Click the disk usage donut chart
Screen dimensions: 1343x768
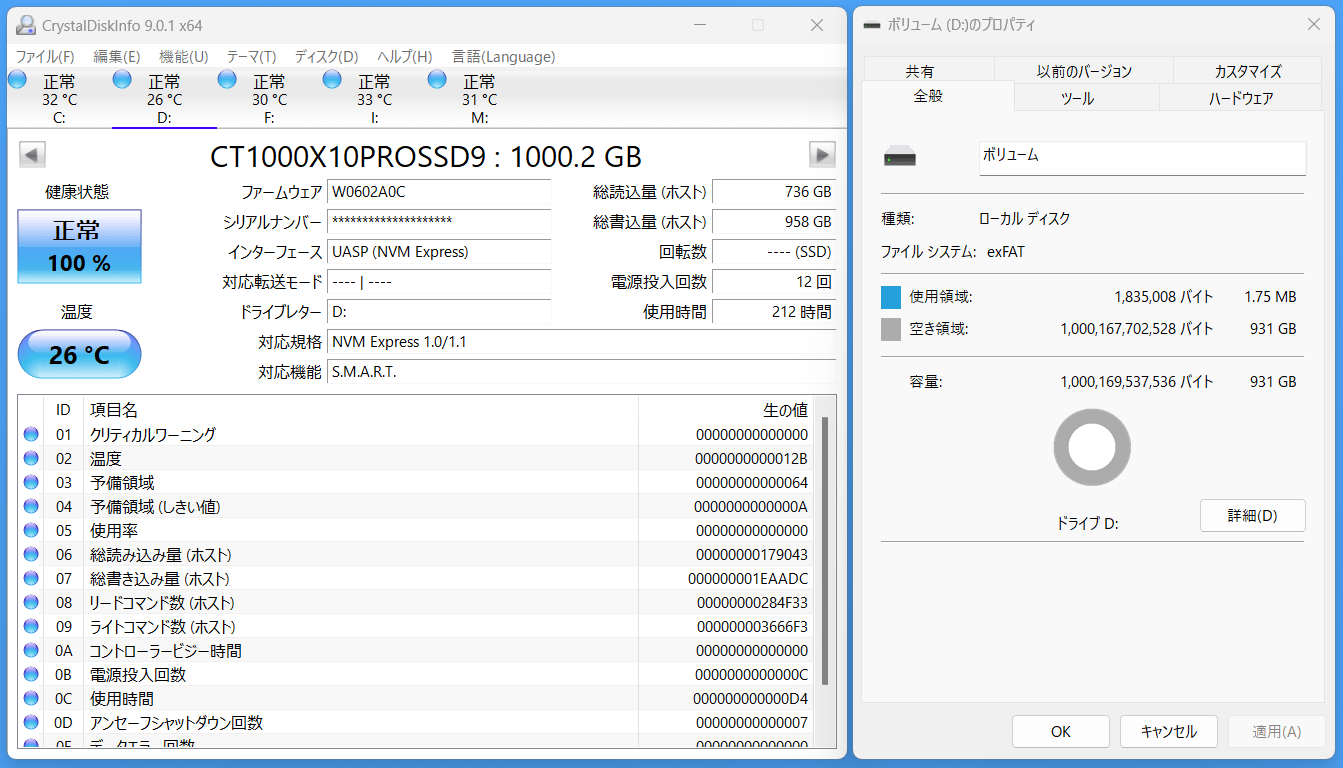click(x=1092, y=447)
